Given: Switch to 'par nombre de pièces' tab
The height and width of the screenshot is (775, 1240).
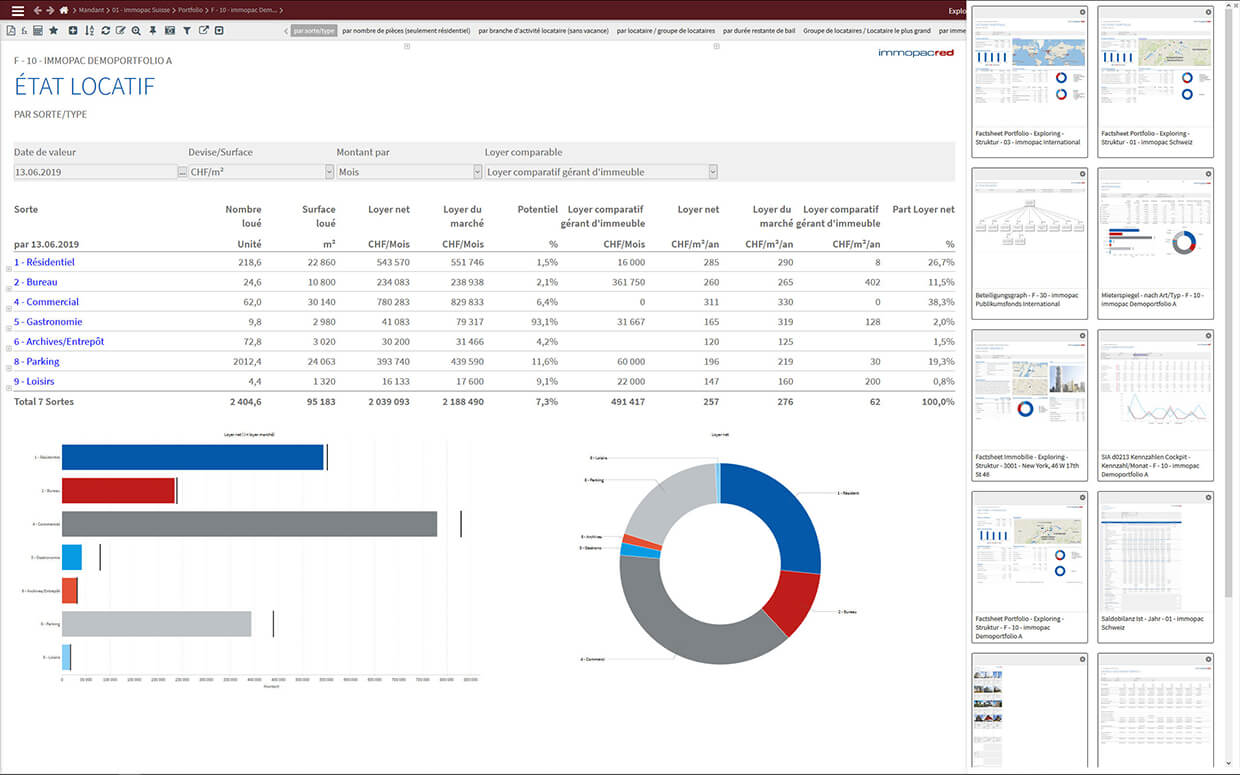Looking at the screenshot, I should pyautogui.click(x=406, y=31).
